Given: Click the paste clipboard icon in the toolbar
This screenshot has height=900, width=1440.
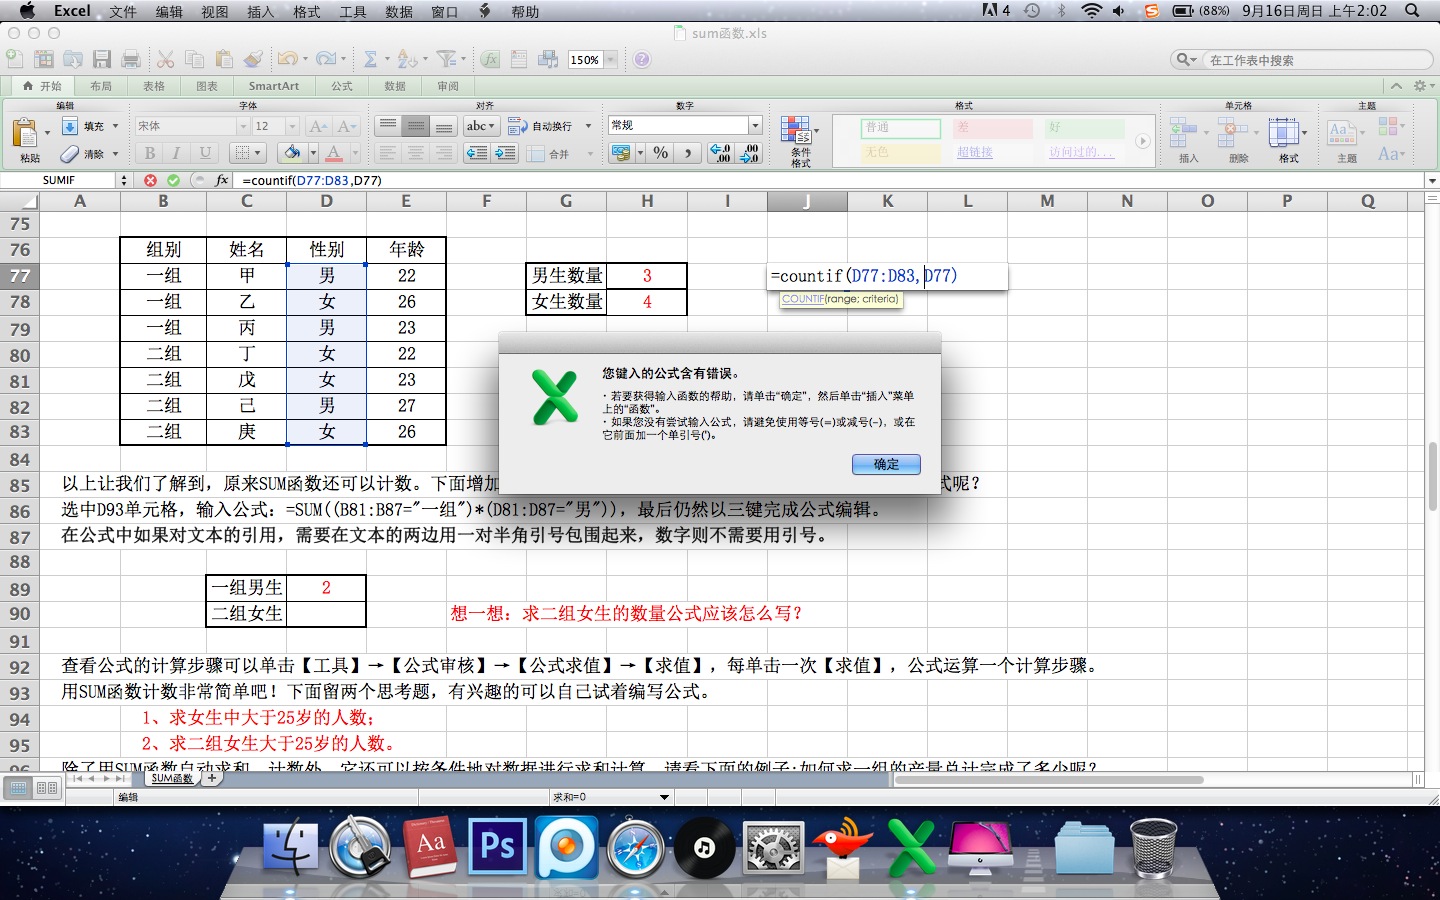Looking at the screenshot, I should (x=224, y=60).
